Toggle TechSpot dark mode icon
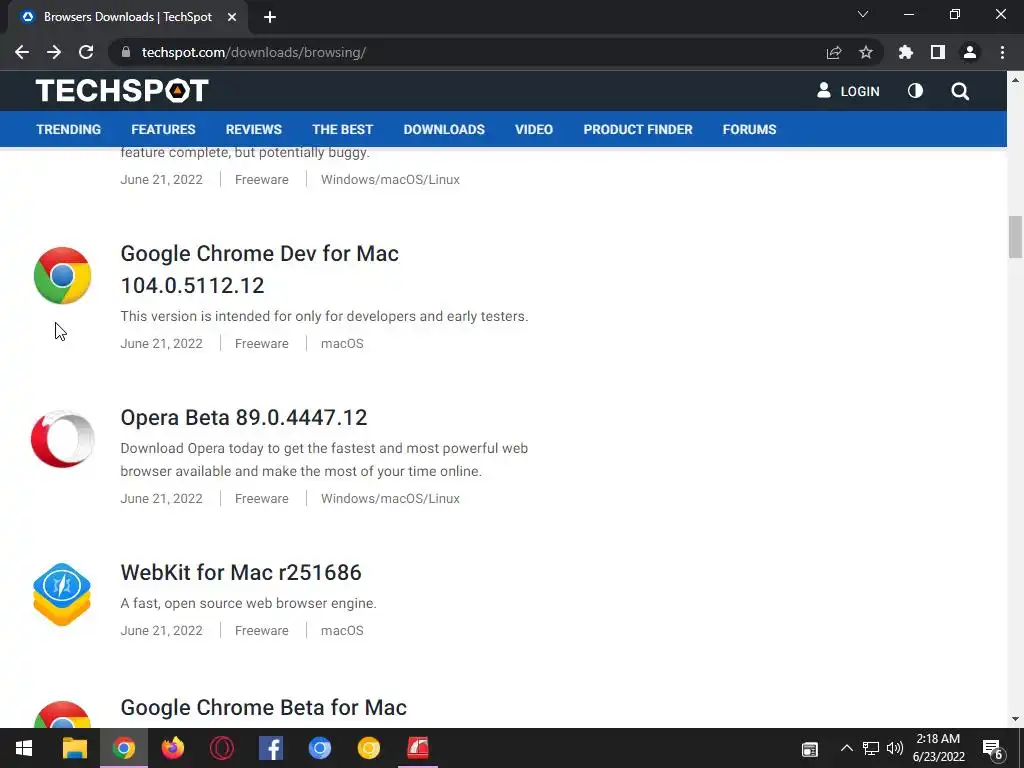Screen dimensions: 1024x768 tap(916, 91)
